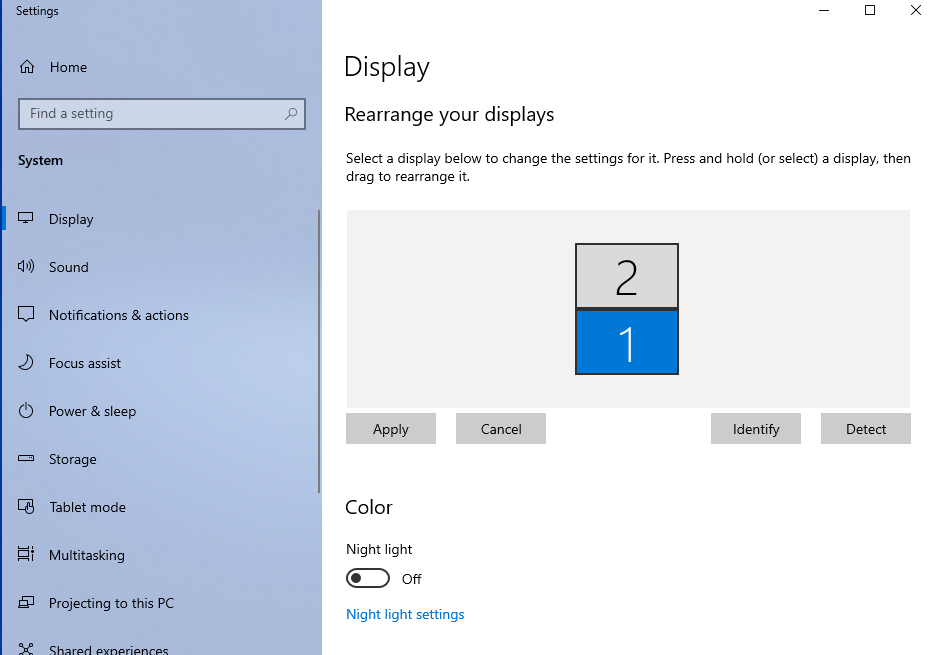Select display 2 in arrangement

click(627, 276)
